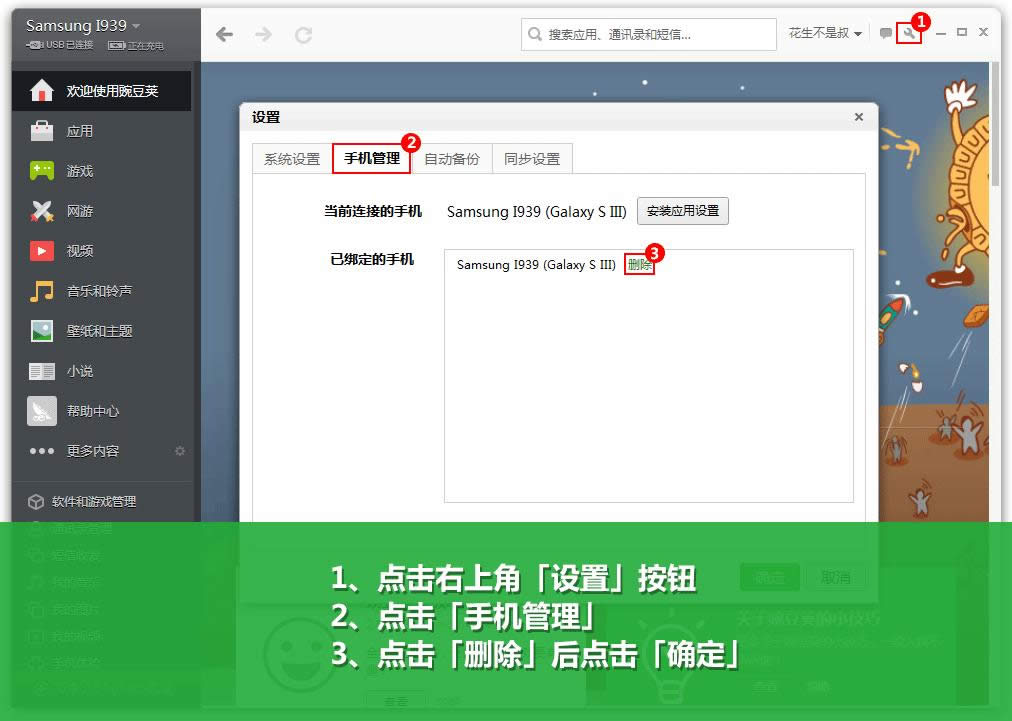Screen dimensions: 1012x721
Task: Open the wrench settings icon
Action: coord(909,34)
